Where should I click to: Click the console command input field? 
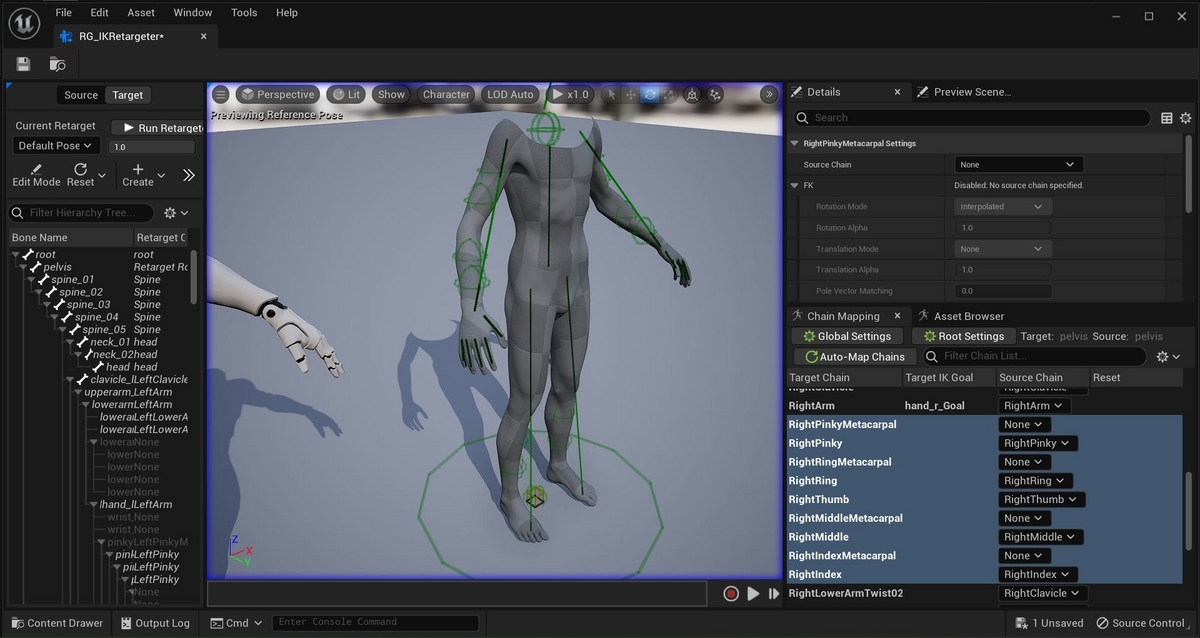(x=375, y=622)
